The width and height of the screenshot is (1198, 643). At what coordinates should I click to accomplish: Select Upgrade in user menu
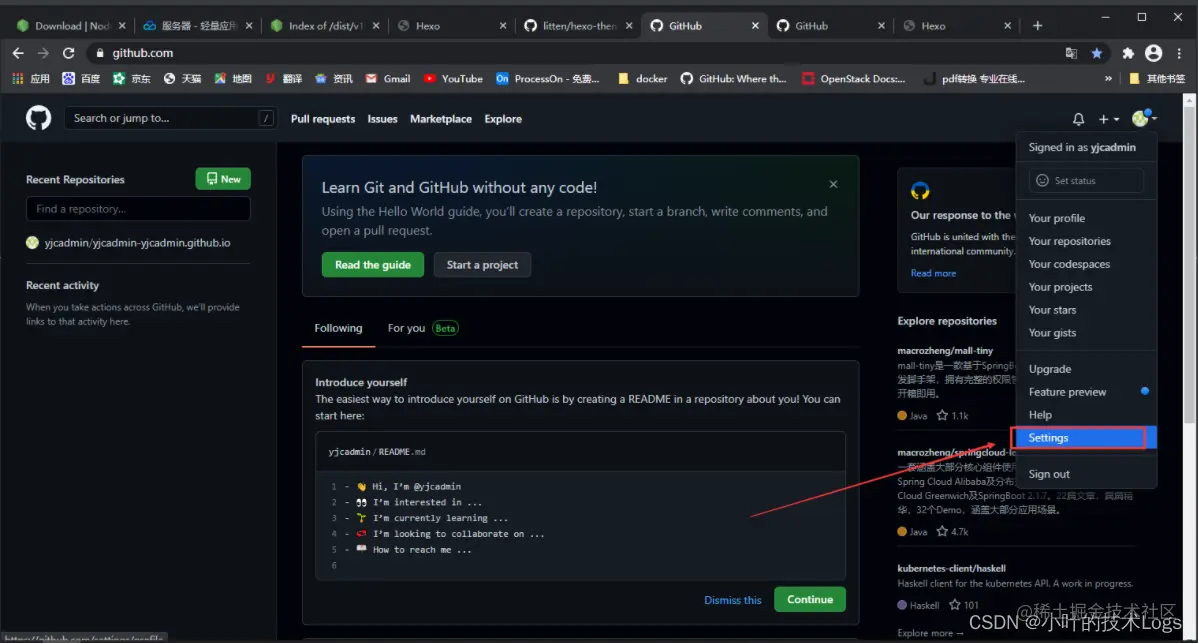tap(1086, 369)
